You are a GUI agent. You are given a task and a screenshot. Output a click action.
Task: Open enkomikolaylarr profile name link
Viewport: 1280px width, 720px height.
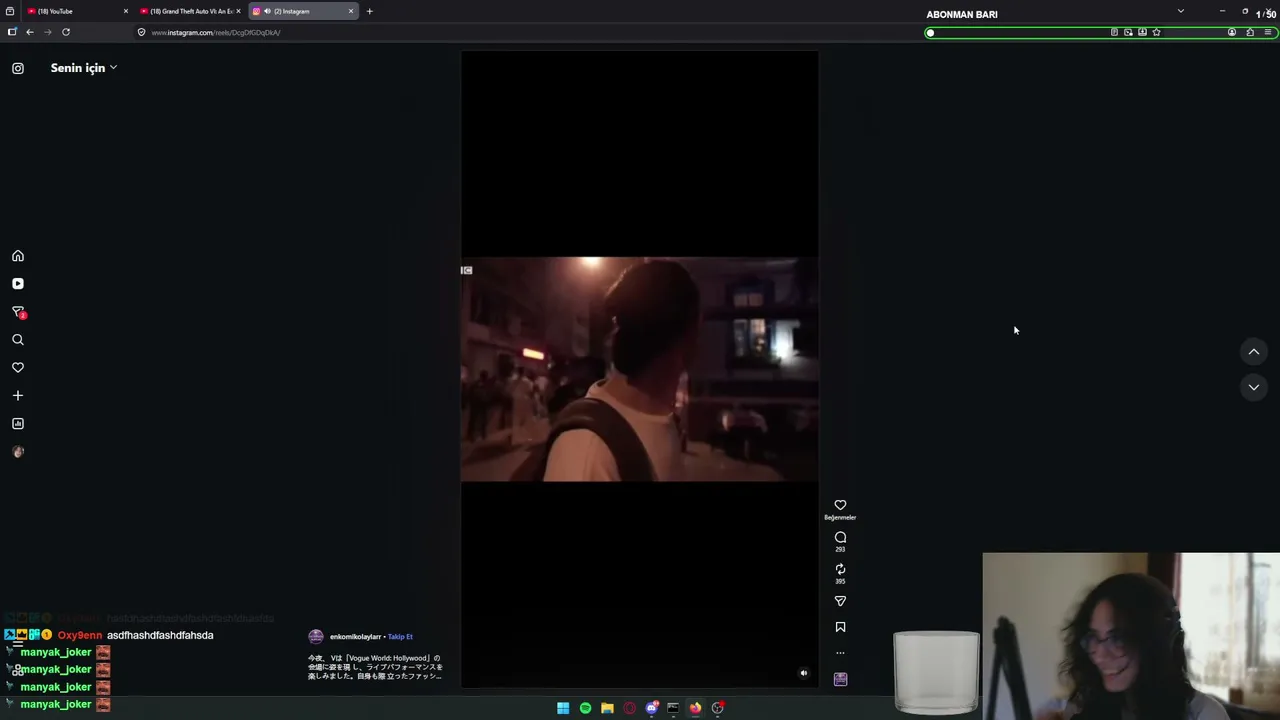(355, 637)
